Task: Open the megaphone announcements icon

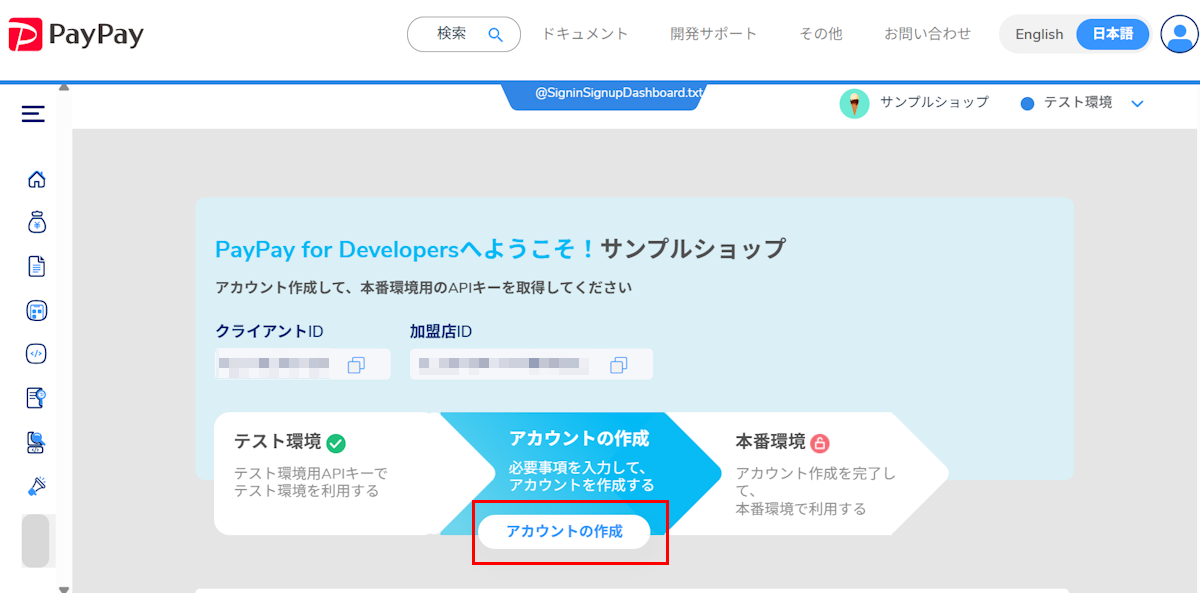Action: 36,486
